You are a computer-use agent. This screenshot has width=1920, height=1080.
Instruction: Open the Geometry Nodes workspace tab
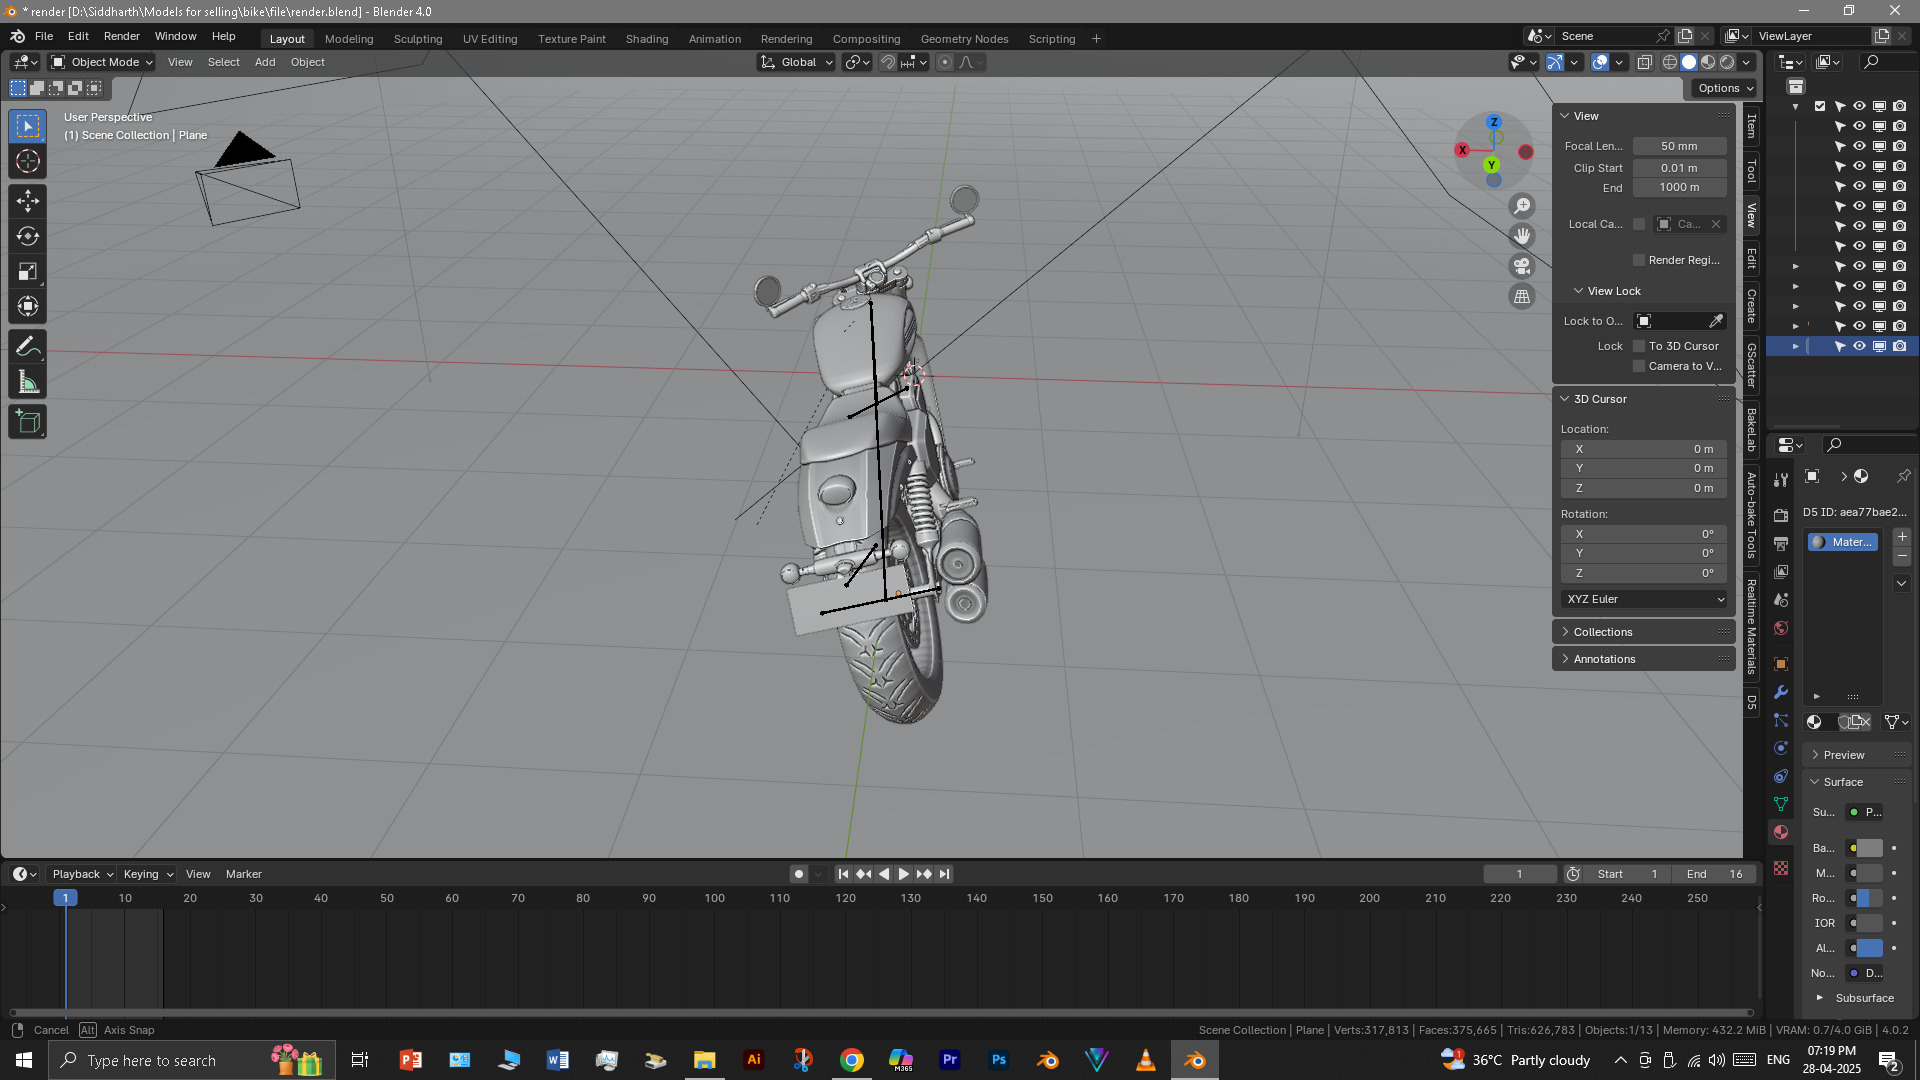tap(964, 39)
